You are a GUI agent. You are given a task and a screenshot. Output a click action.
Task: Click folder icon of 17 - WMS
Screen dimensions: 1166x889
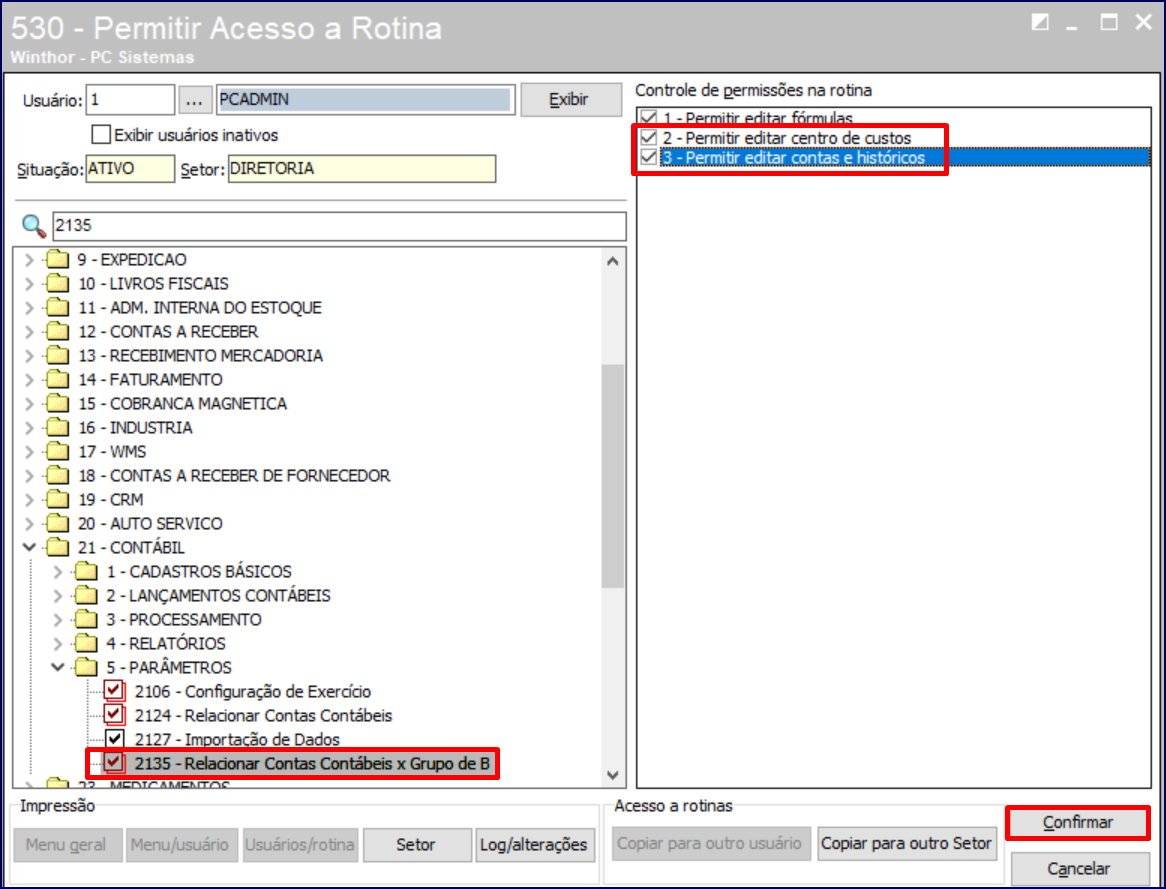point(57,452)
